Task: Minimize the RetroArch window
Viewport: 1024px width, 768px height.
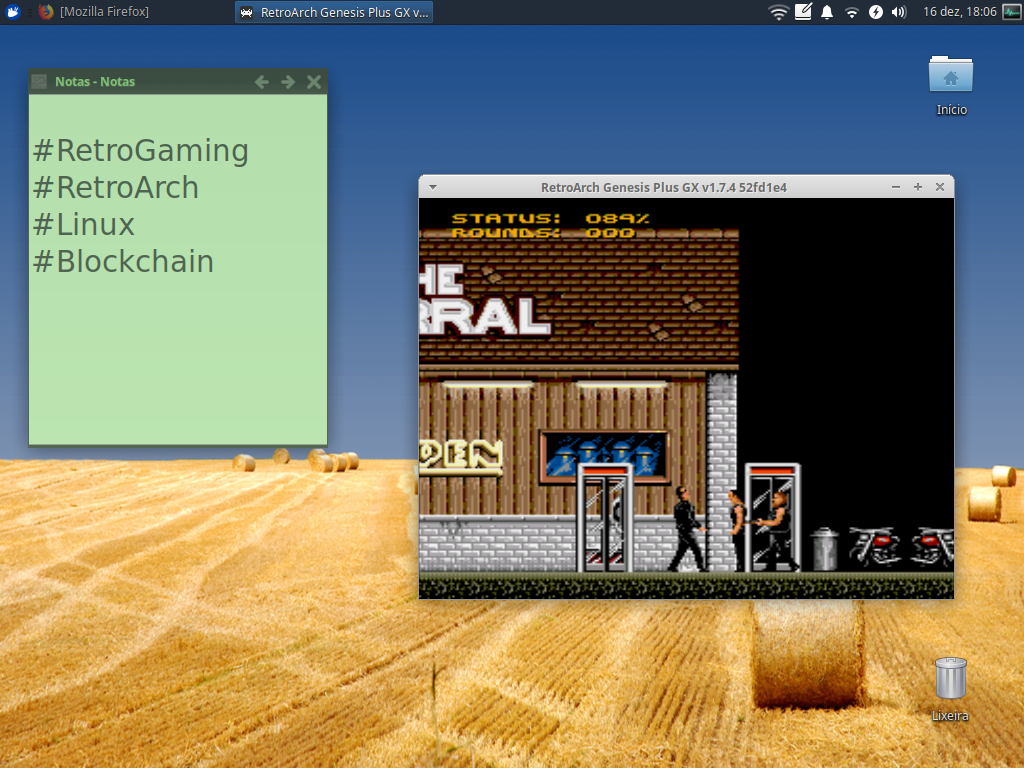Action: (x=896, y=187)
